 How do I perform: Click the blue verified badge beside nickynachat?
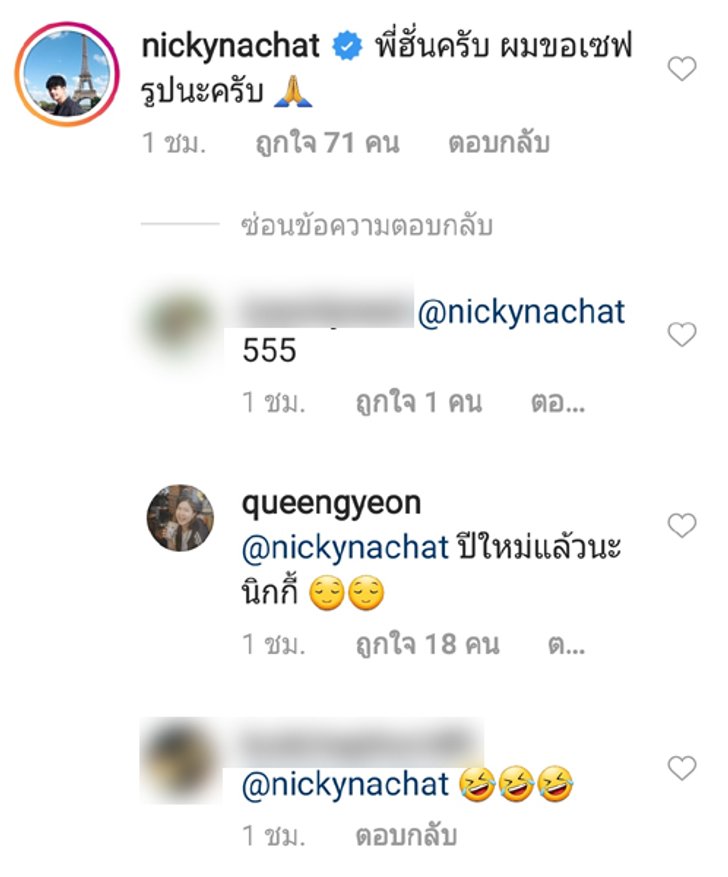coord(347,46)
